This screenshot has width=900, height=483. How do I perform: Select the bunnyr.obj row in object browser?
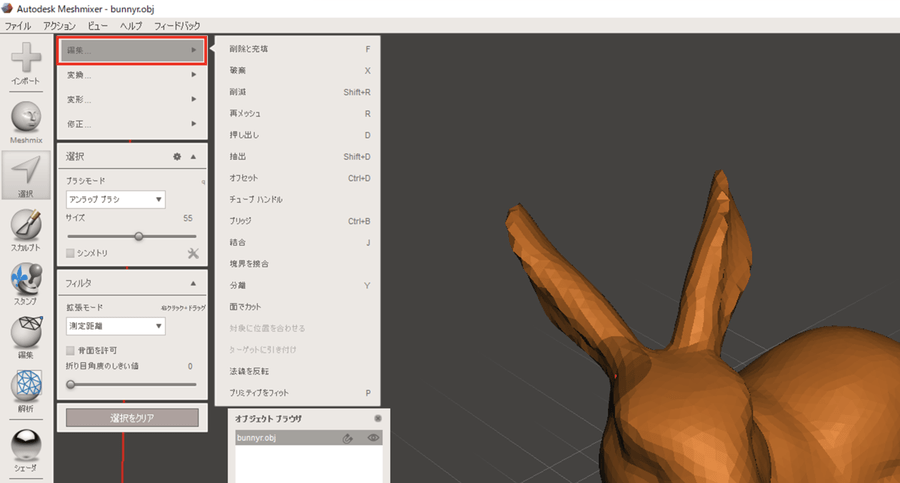309,438
